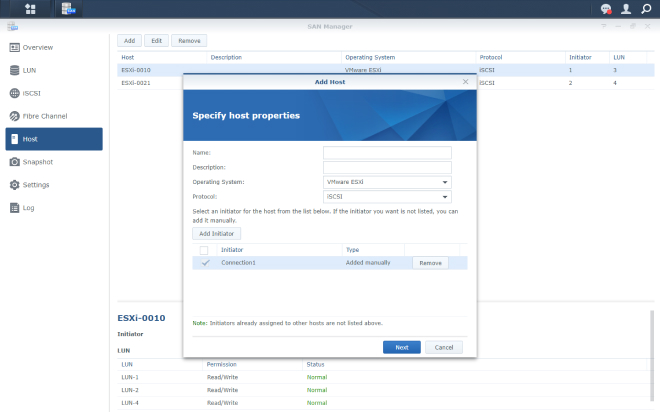Toggle the select-all initiators header checkbox

pos(205,250)
